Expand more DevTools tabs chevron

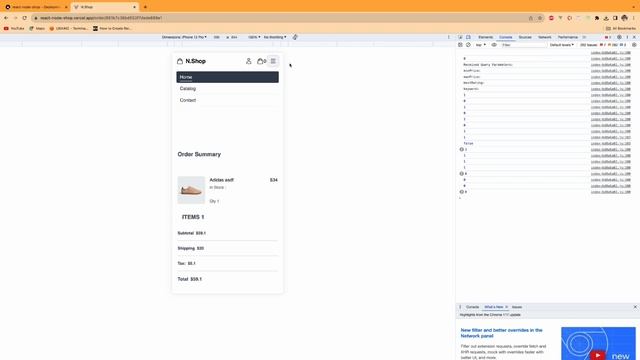click(x=584, y=37)
